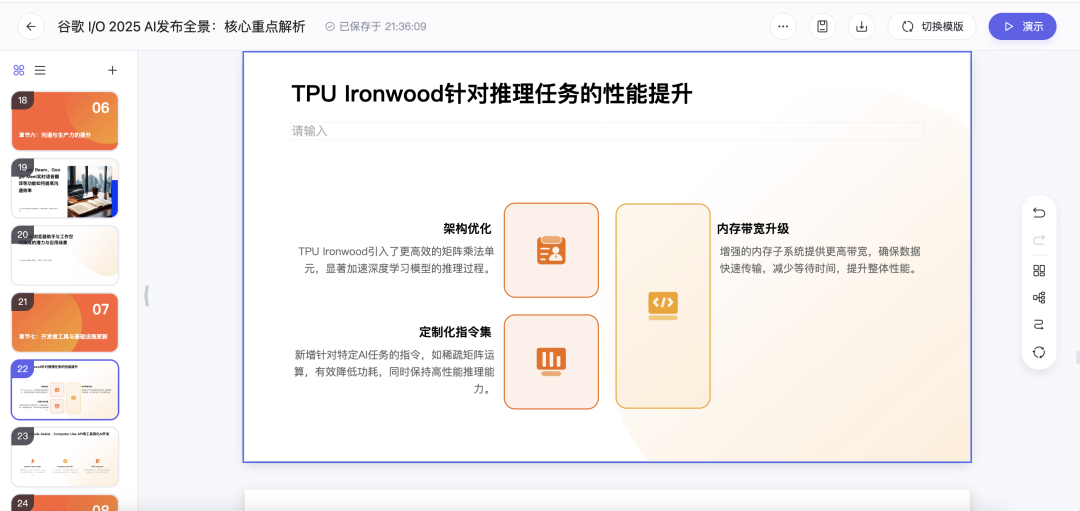Click 切换模版 to switch template
This screenshot has height=511, width=1080.
click(932, 27)
